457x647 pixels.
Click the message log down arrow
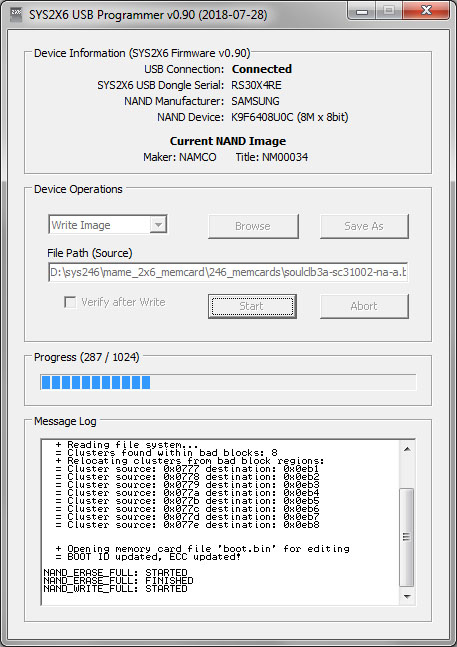click(x=407, y=596)
